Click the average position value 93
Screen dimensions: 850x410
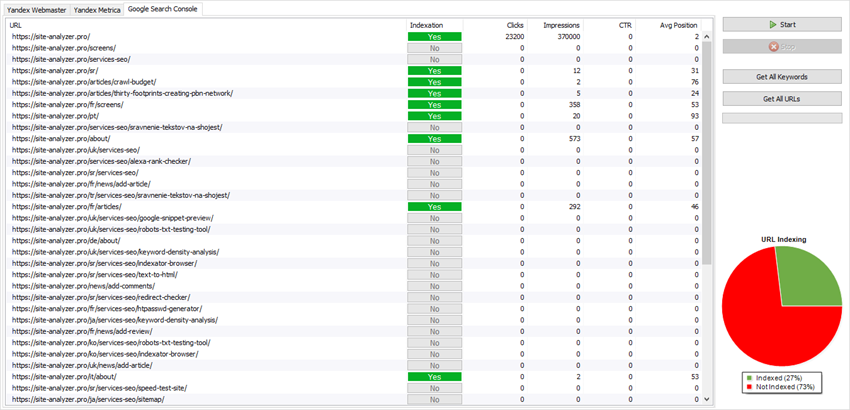pyautogui.click(x=695, y=116)
